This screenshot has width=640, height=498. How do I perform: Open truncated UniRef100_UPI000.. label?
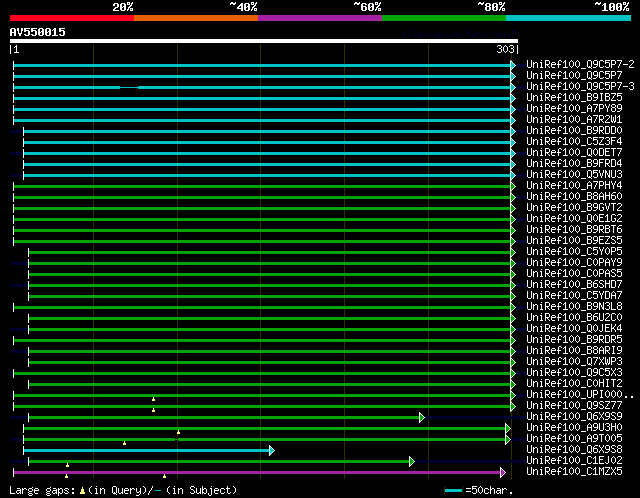tap(580, 395)
